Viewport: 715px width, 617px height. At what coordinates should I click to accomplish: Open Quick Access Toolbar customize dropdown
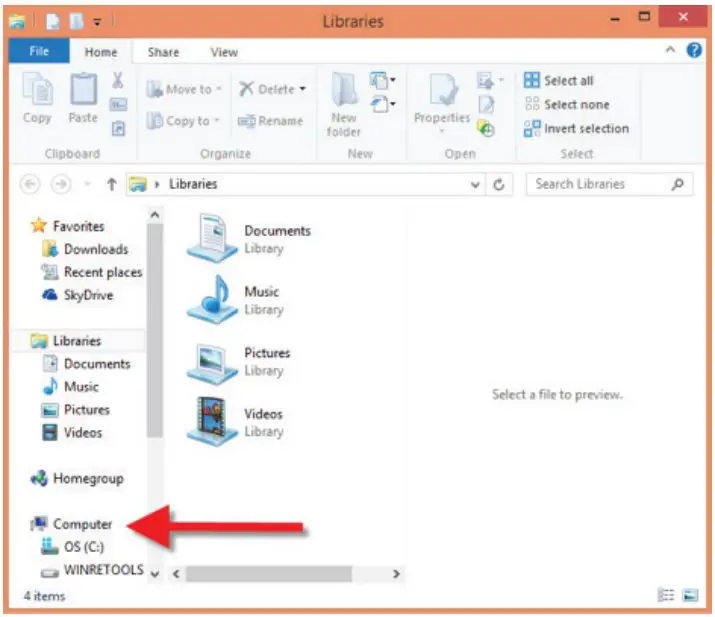tap(97, 21)
